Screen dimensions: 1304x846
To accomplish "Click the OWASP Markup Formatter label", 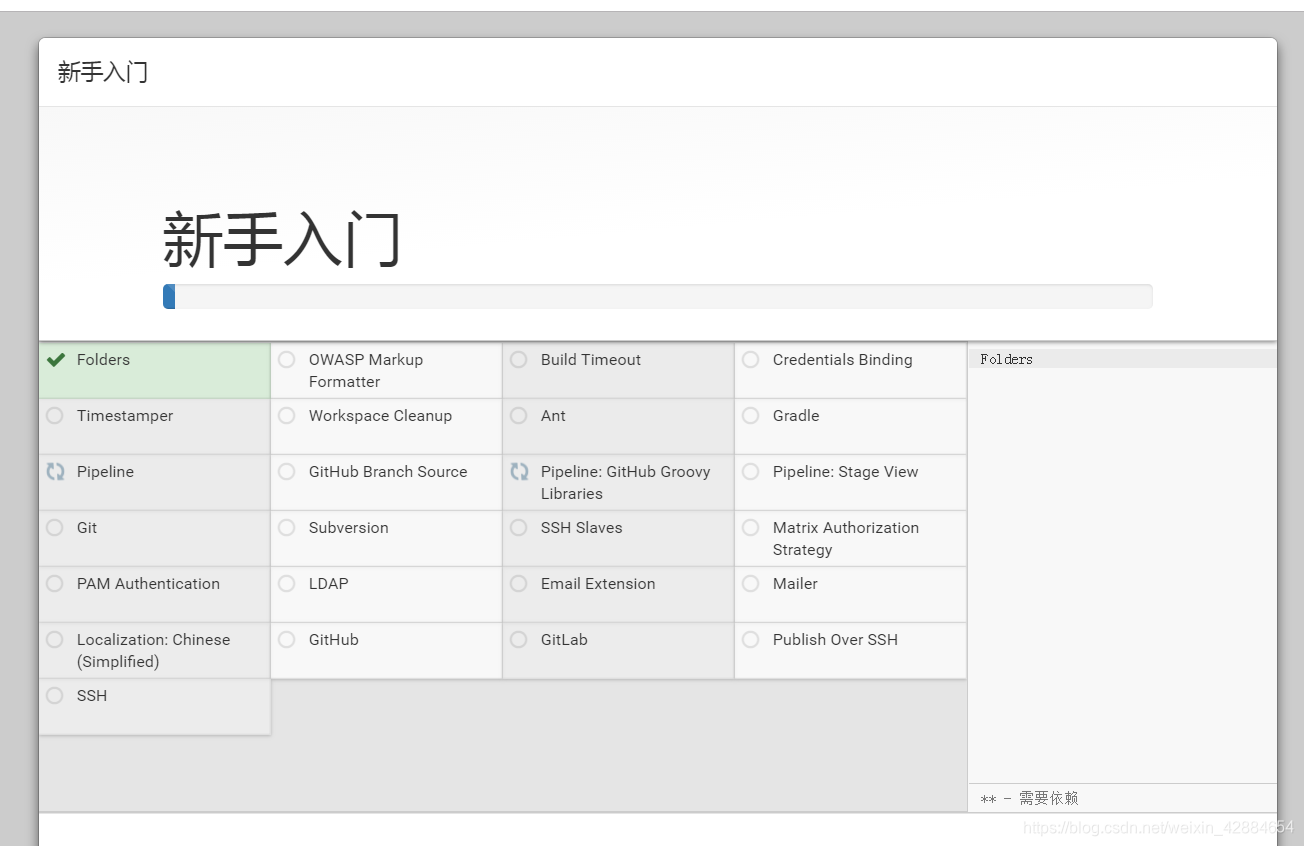I will coord(366,371).
